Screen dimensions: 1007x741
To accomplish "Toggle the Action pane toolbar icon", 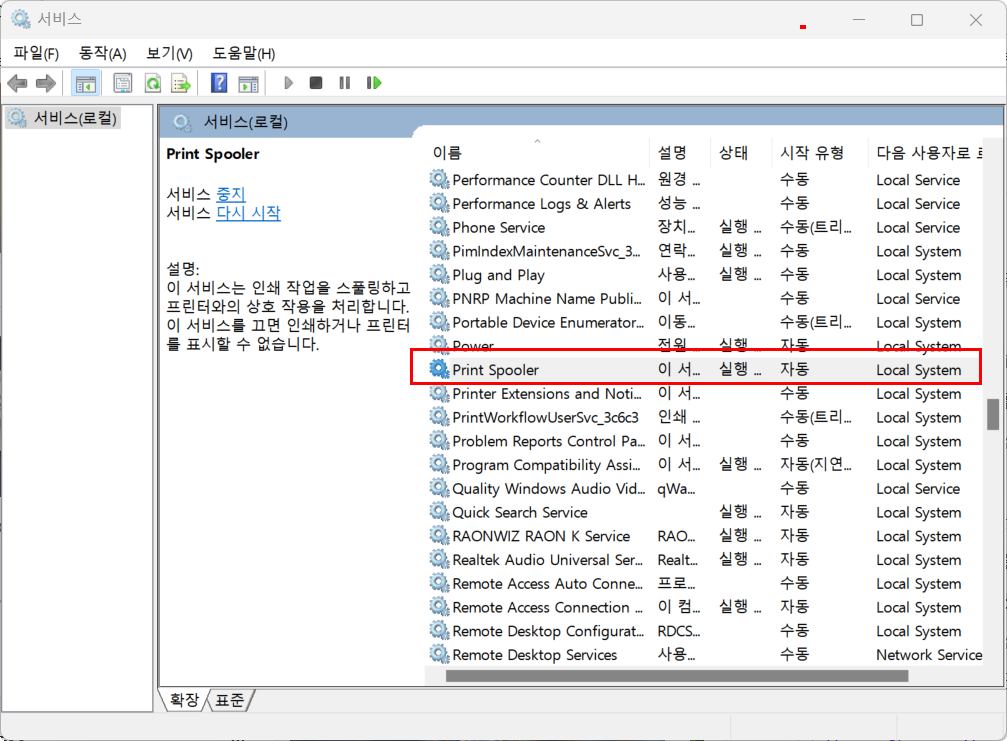I will tap(249, 83).
